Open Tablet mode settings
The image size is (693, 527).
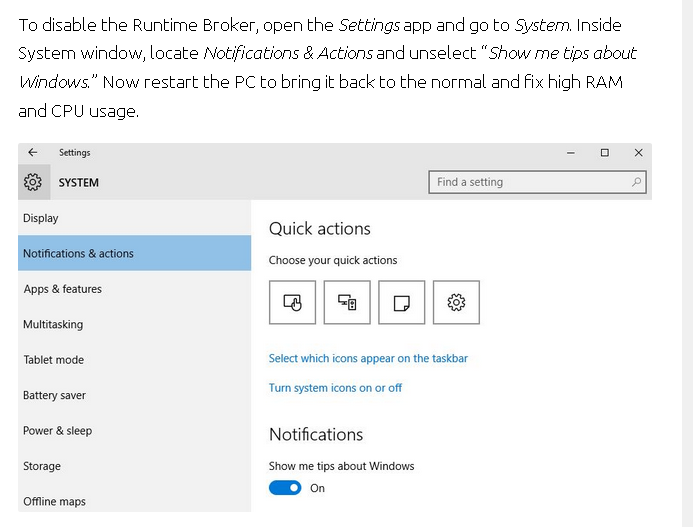134,359
